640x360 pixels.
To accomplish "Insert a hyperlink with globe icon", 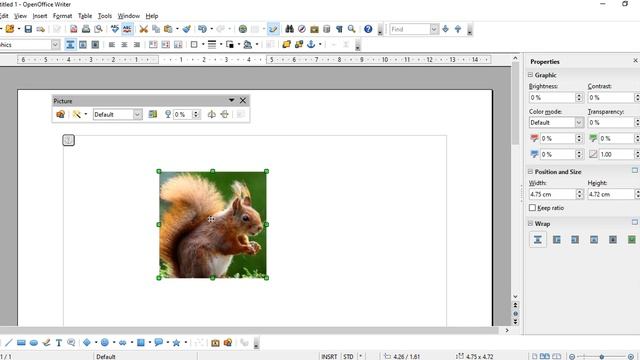I will (x=243, y=29).
